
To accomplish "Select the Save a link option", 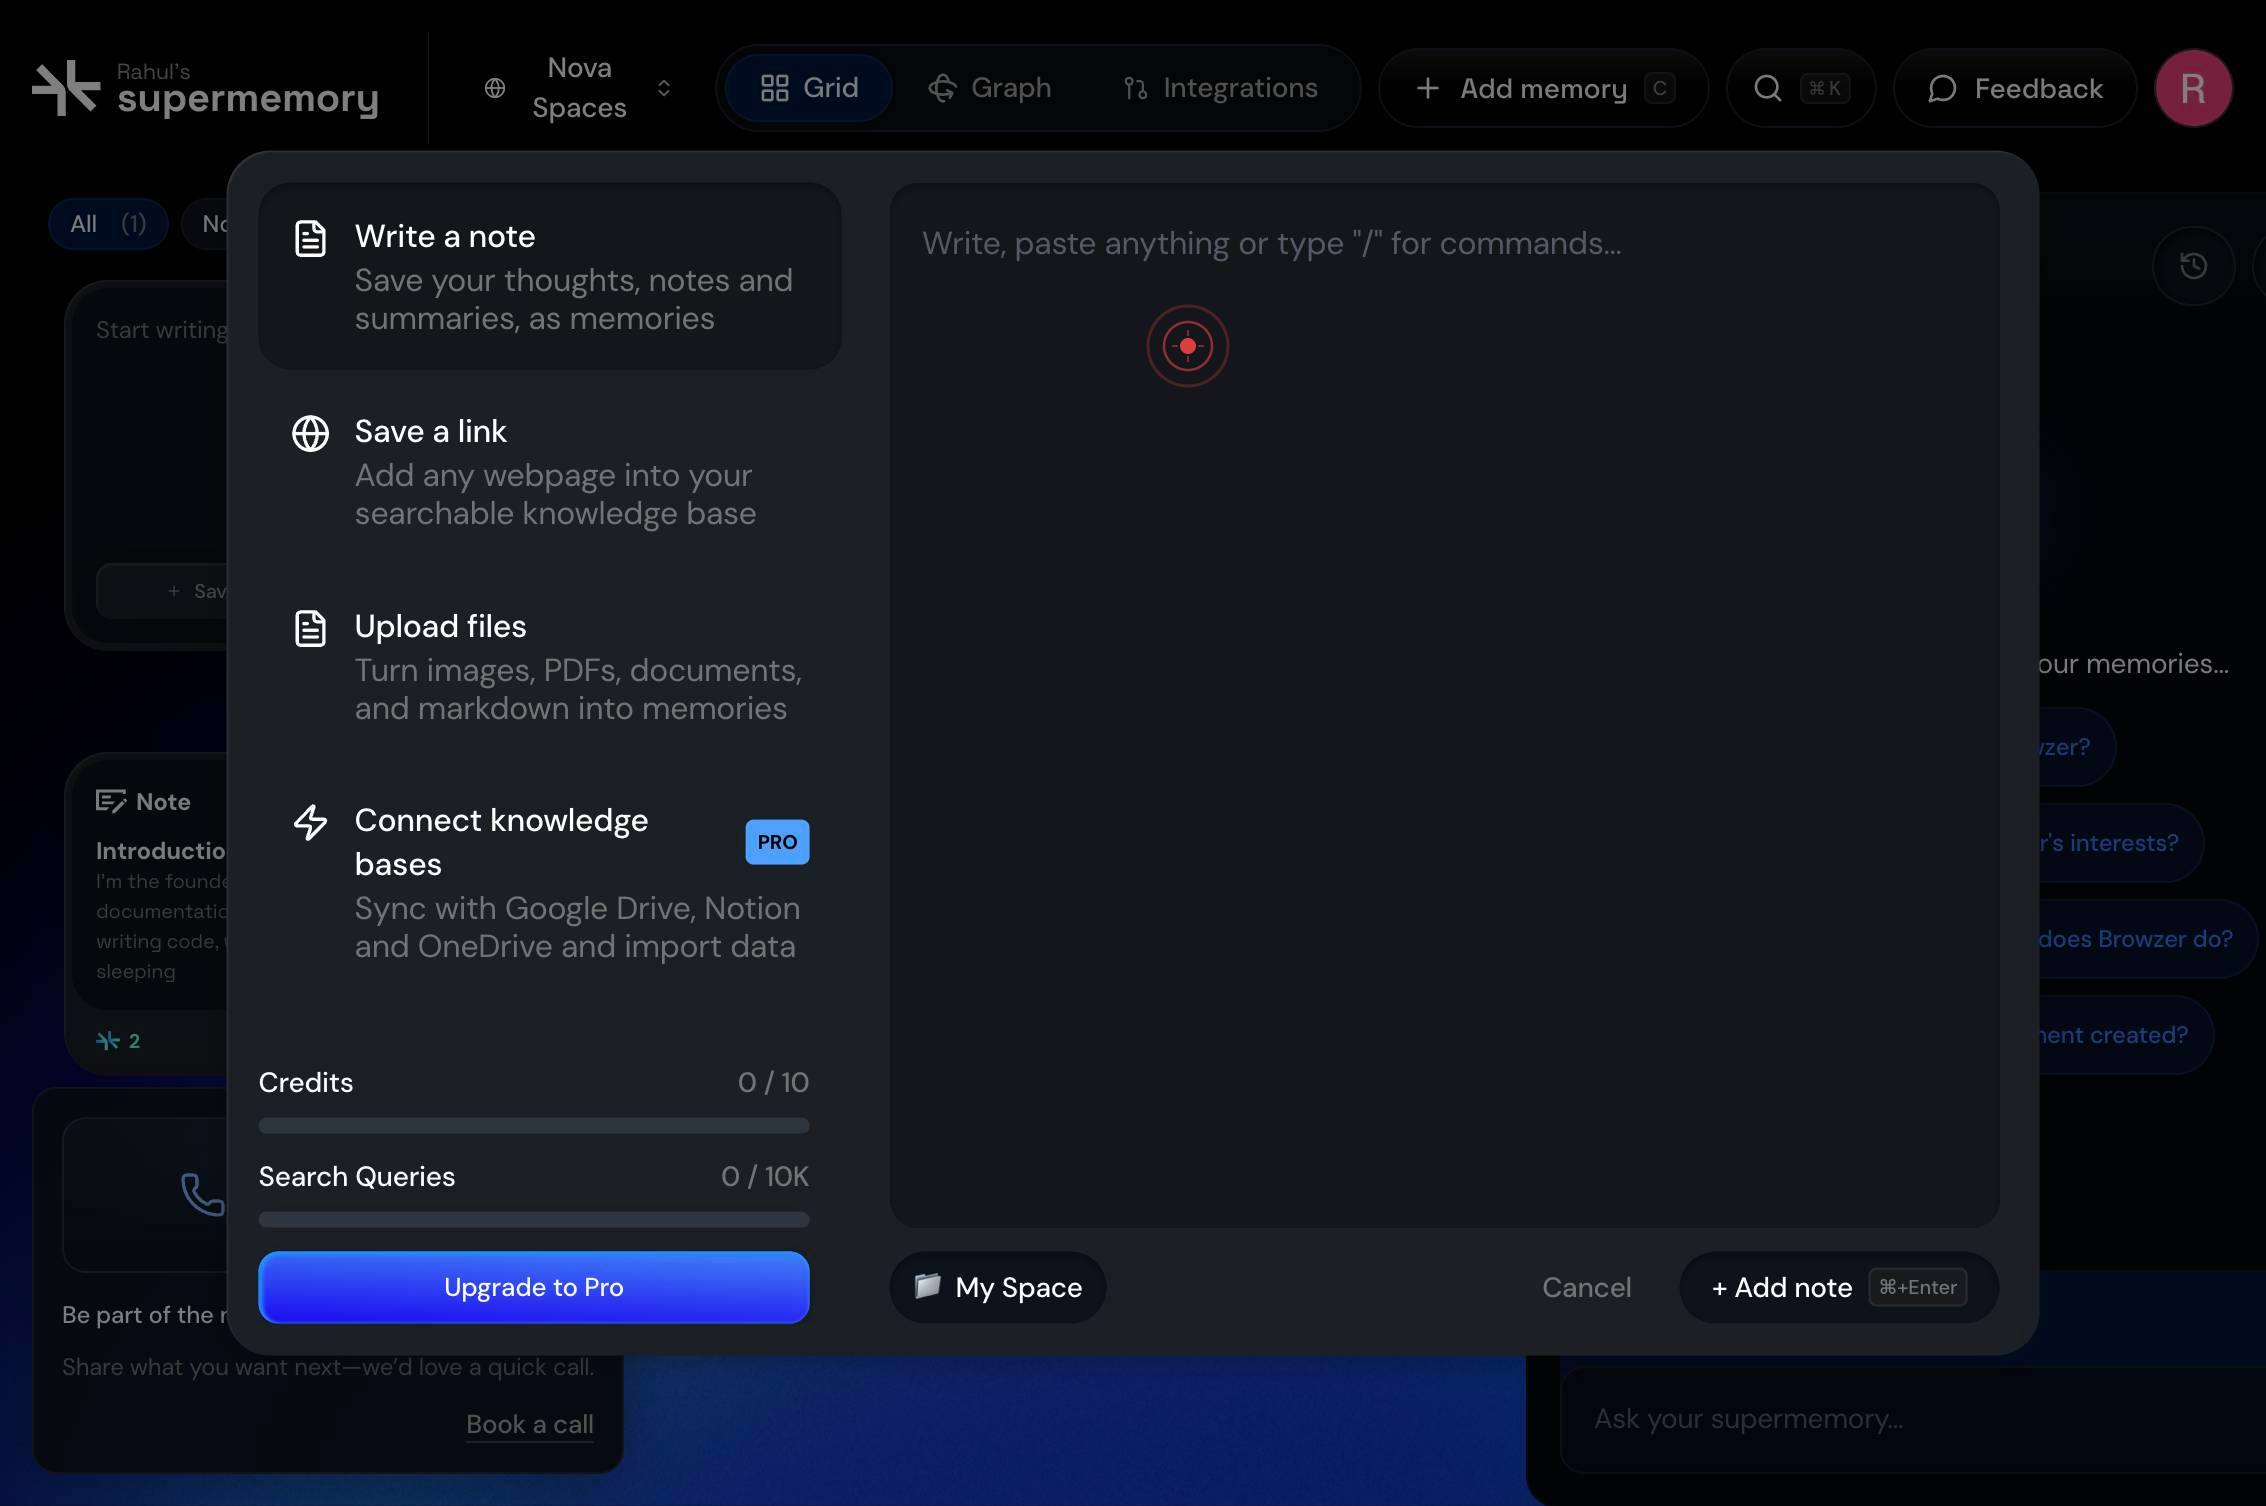I will pos(549,471).
